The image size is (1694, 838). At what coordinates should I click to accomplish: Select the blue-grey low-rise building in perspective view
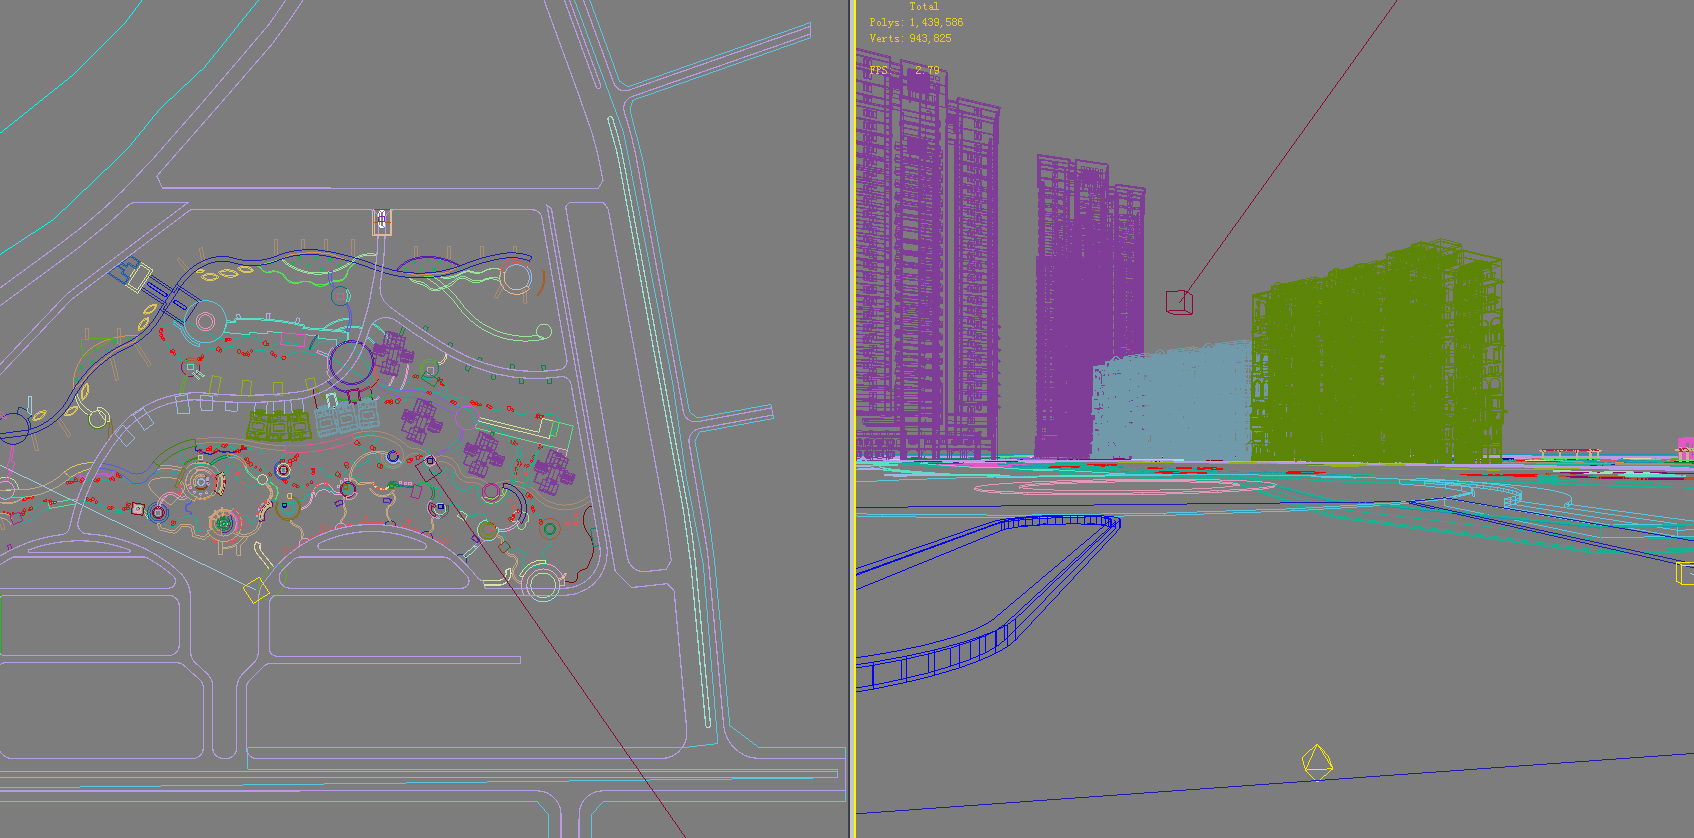1171,402
